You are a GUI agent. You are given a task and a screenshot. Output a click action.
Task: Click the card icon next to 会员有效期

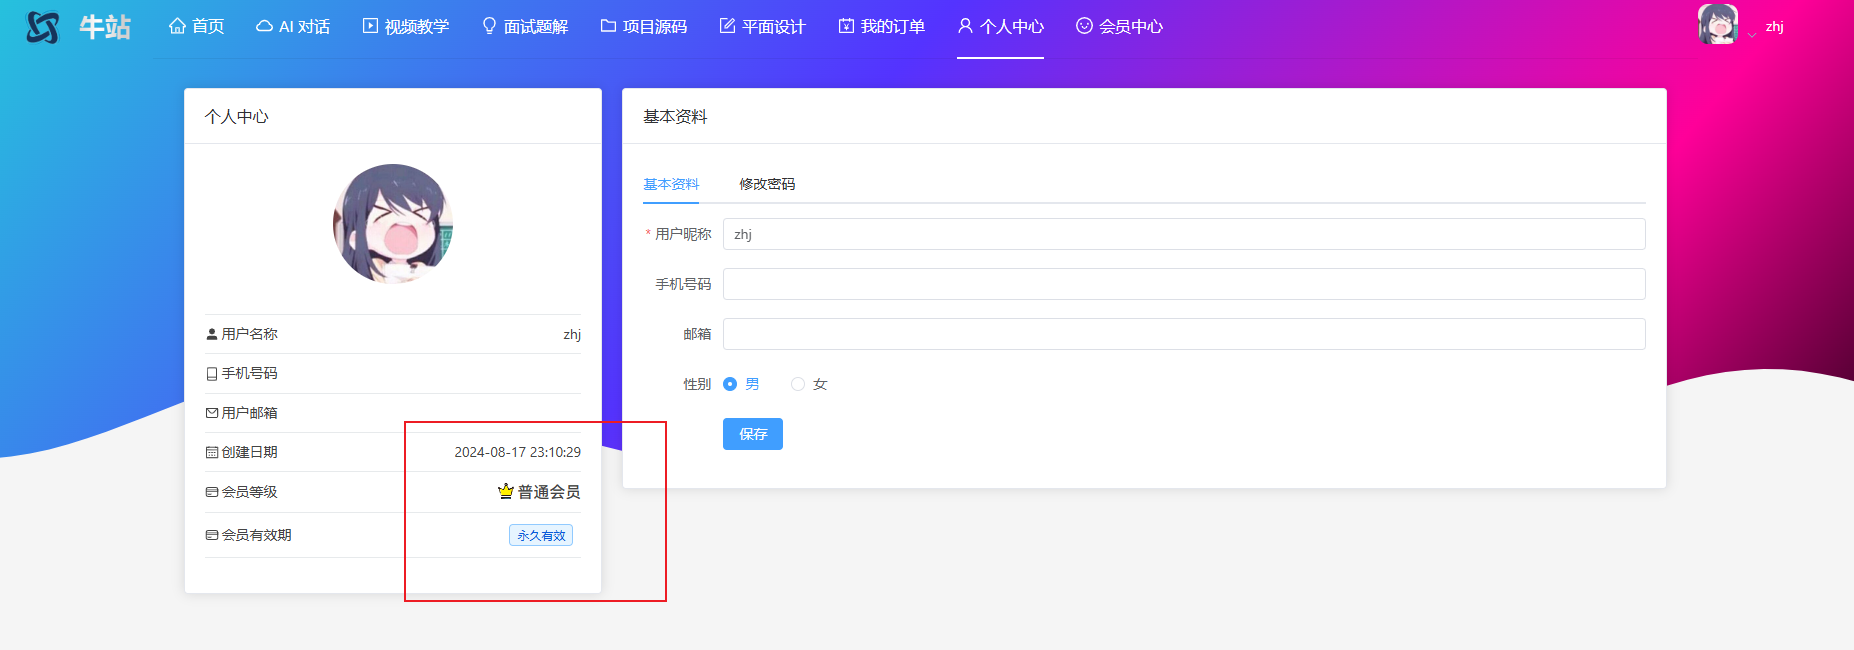tap(212, 535)
